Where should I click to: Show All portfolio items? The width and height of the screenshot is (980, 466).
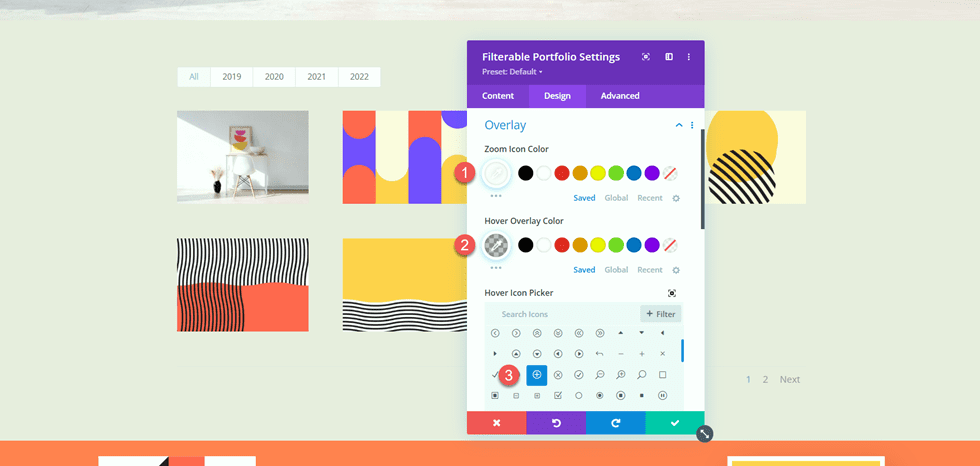coord(194,77)
